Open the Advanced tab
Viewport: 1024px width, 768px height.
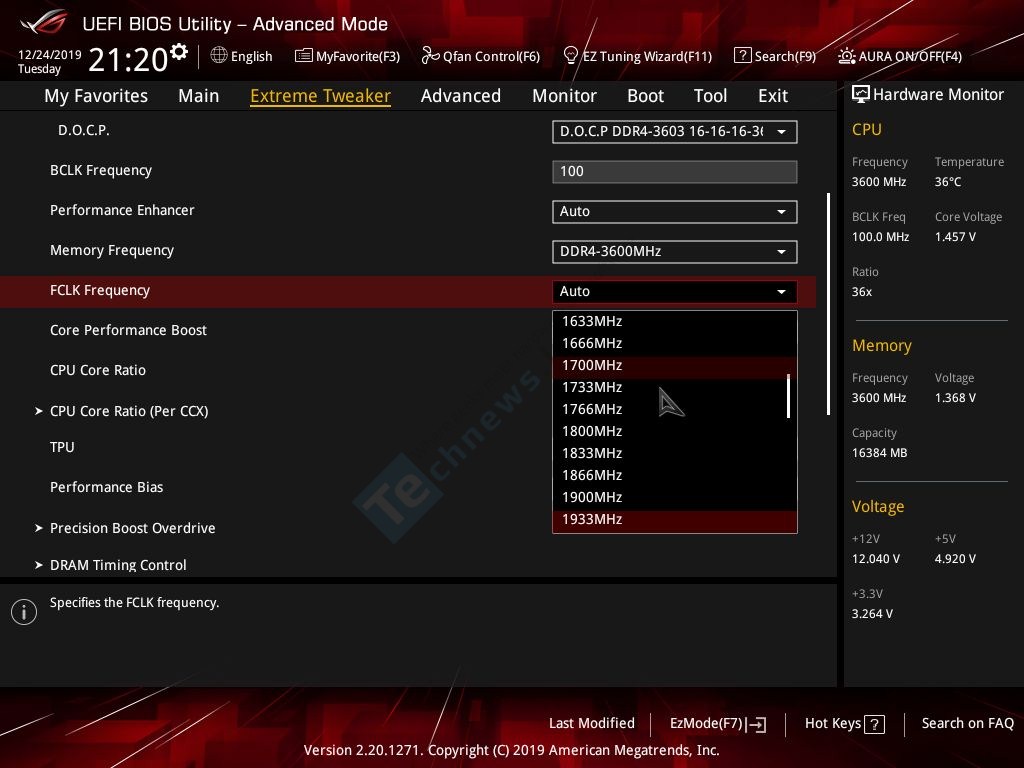tap(460, 96)
